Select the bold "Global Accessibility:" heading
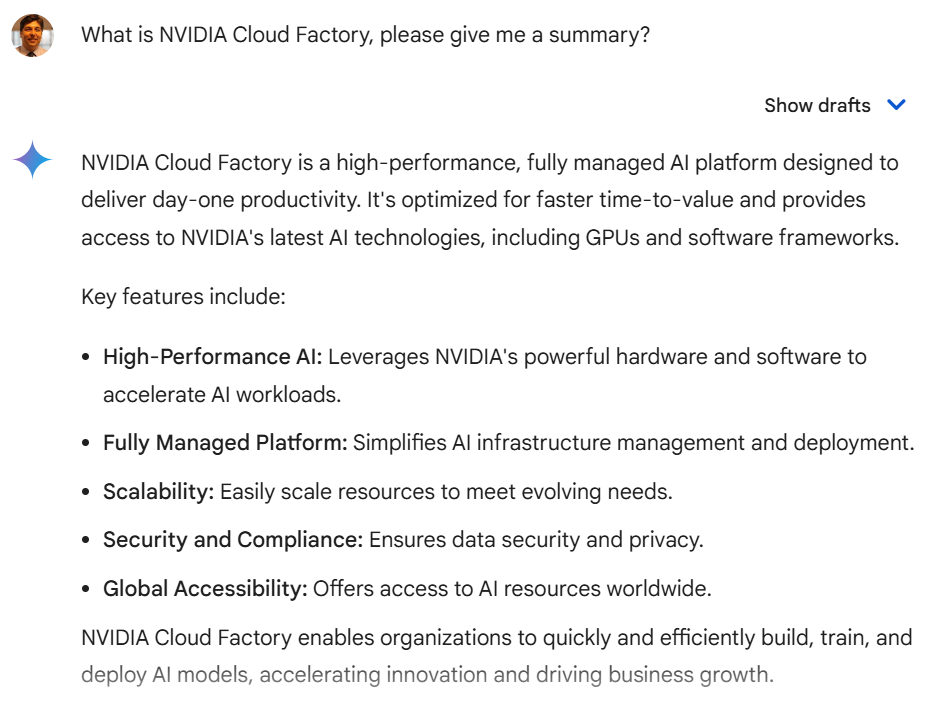 tap(205, 589)
